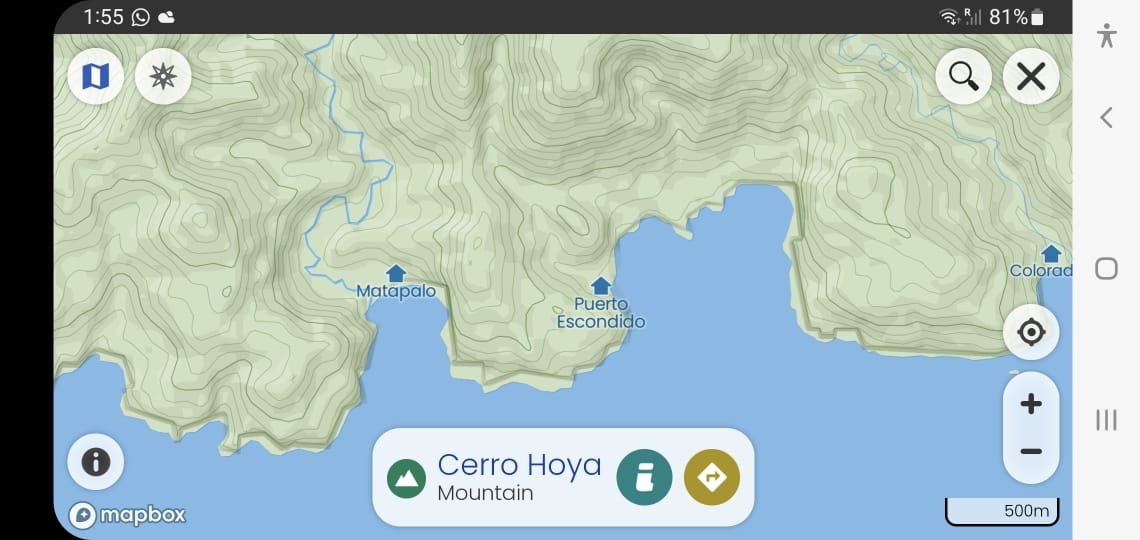Close the map with the X button
The height and width of the screenshot is (540, 1140).
1031,76
